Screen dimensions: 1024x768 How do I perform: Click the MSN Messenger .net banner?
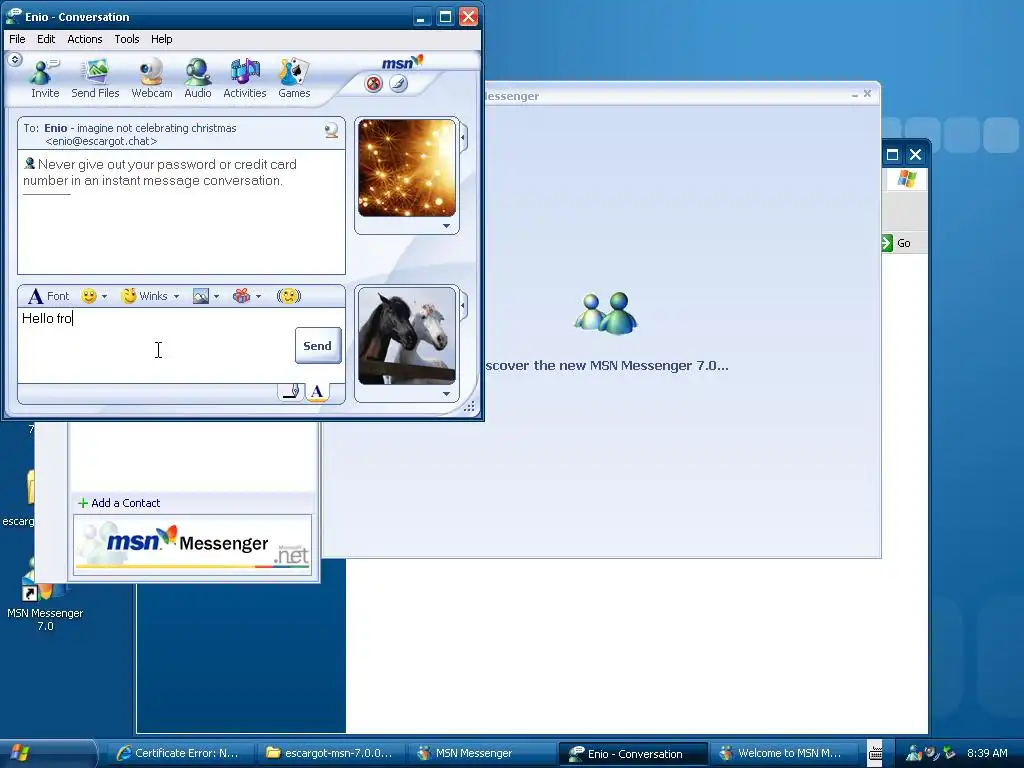pos(192,545)
